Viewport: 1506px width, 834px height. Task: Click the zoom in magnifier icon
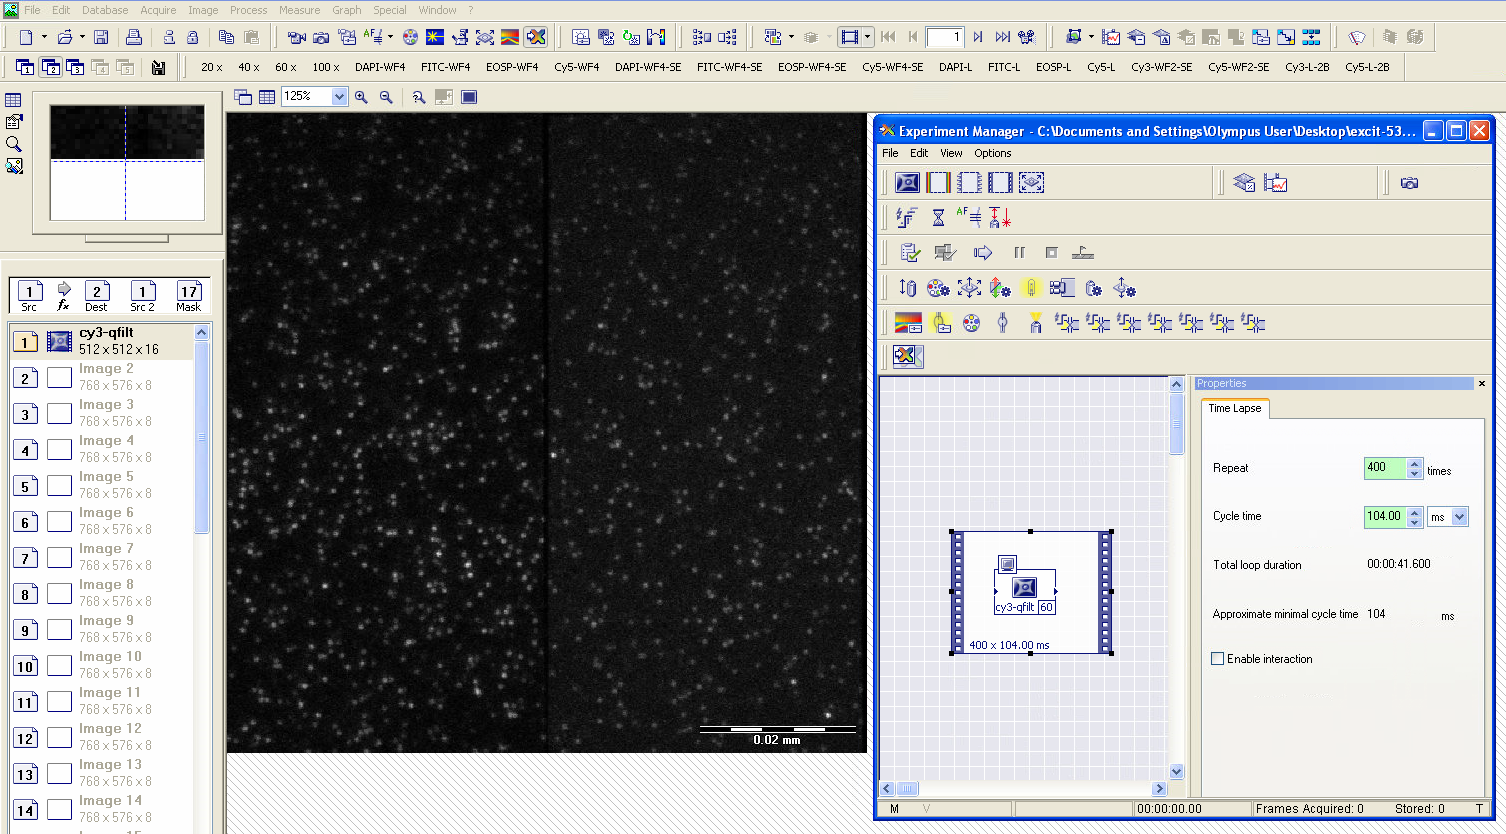361,97
